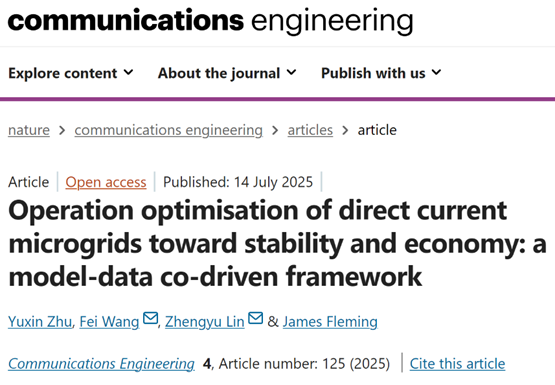555x385 pixels.
Task: Navigate to the articles breadcrumb
Action: [x=310, y=130]
